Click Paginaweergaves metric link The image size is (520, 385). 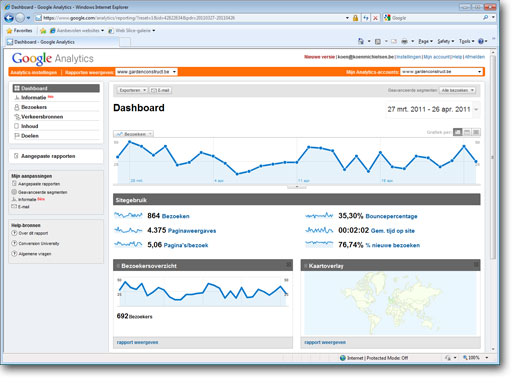pos(192,231)
